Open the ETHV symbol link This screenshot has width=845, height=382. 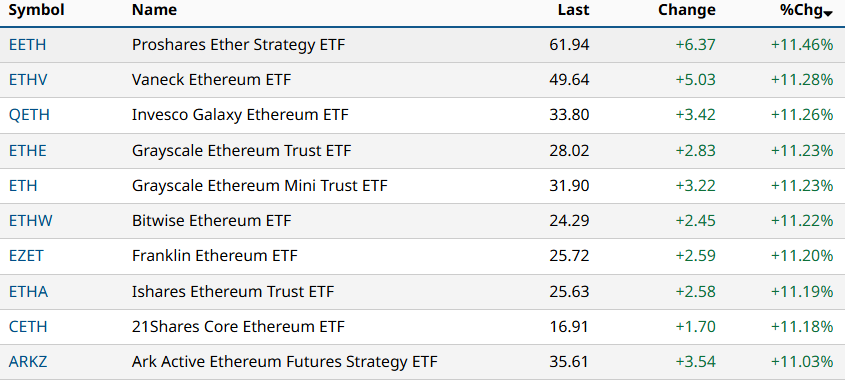tap(28, 80)
